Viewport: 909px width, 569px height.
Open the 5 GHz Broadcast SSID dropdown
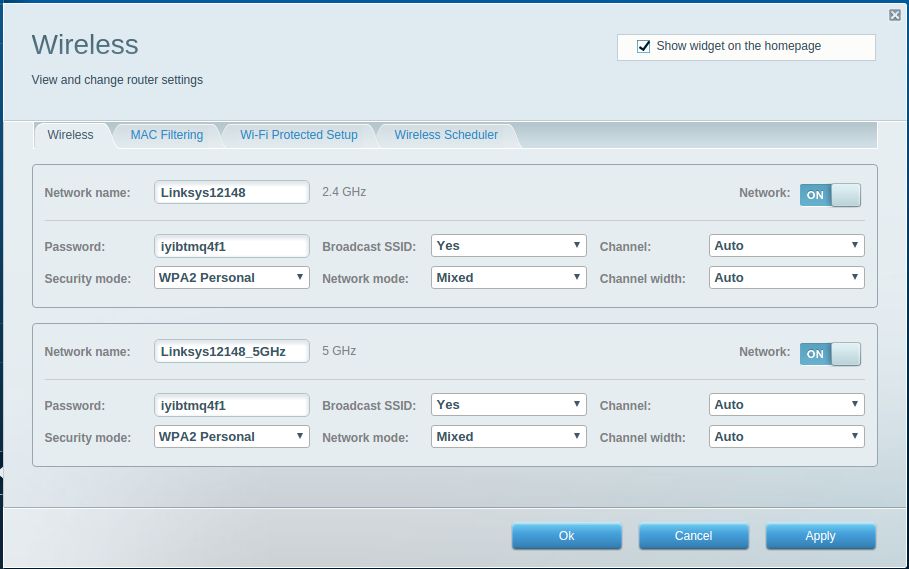tap(508, 404)
